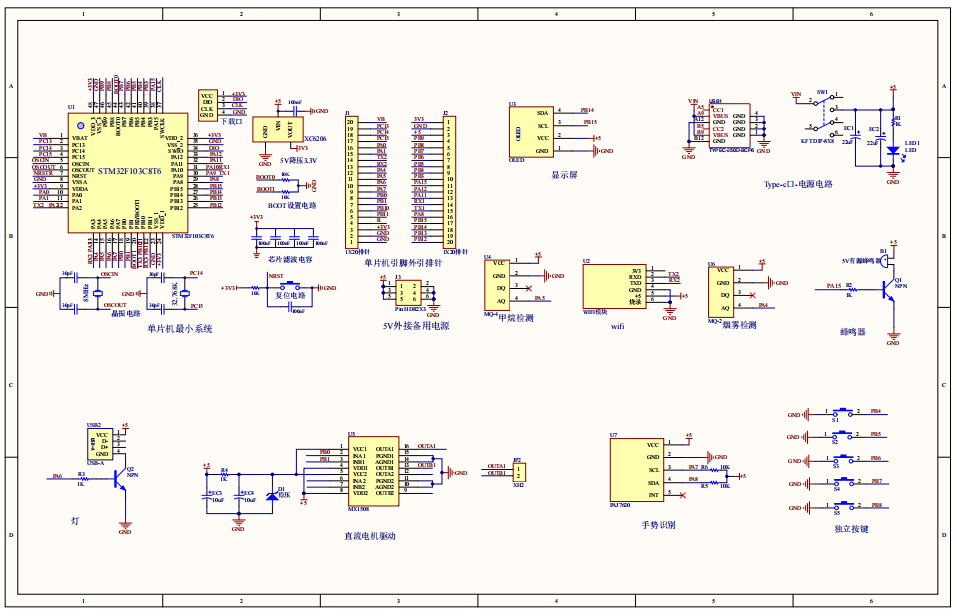Click the SW1 power switch symbol

[822, 112]
